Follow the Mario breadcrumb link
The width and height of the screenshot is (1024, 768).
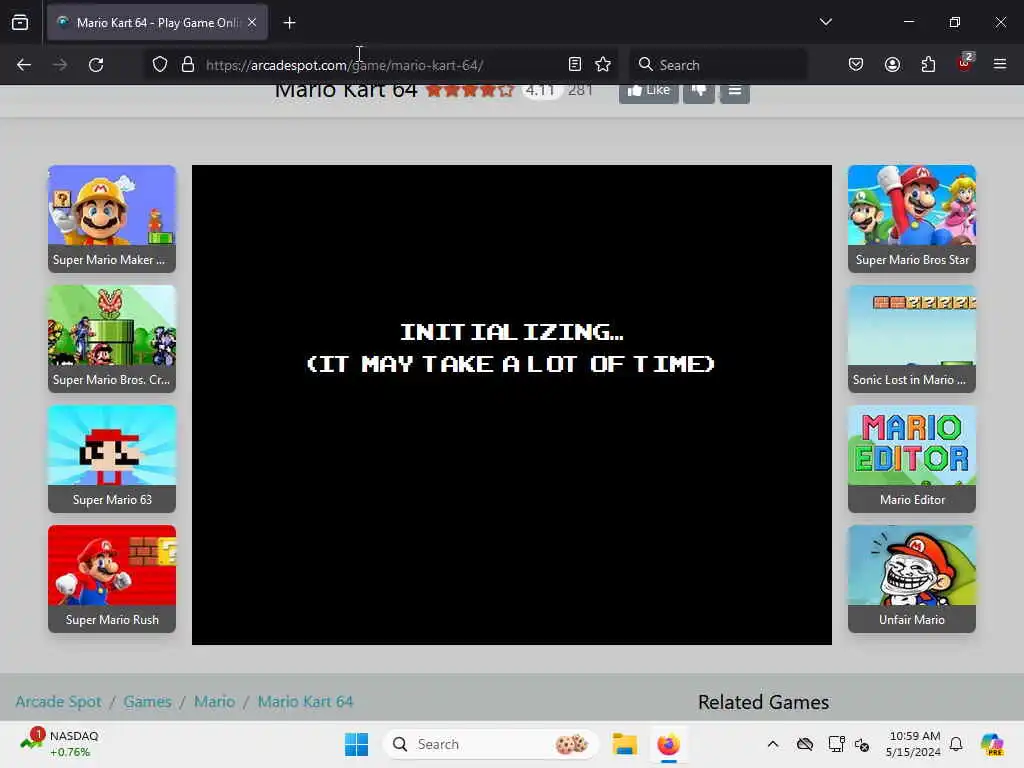click(x=214, y=701)
